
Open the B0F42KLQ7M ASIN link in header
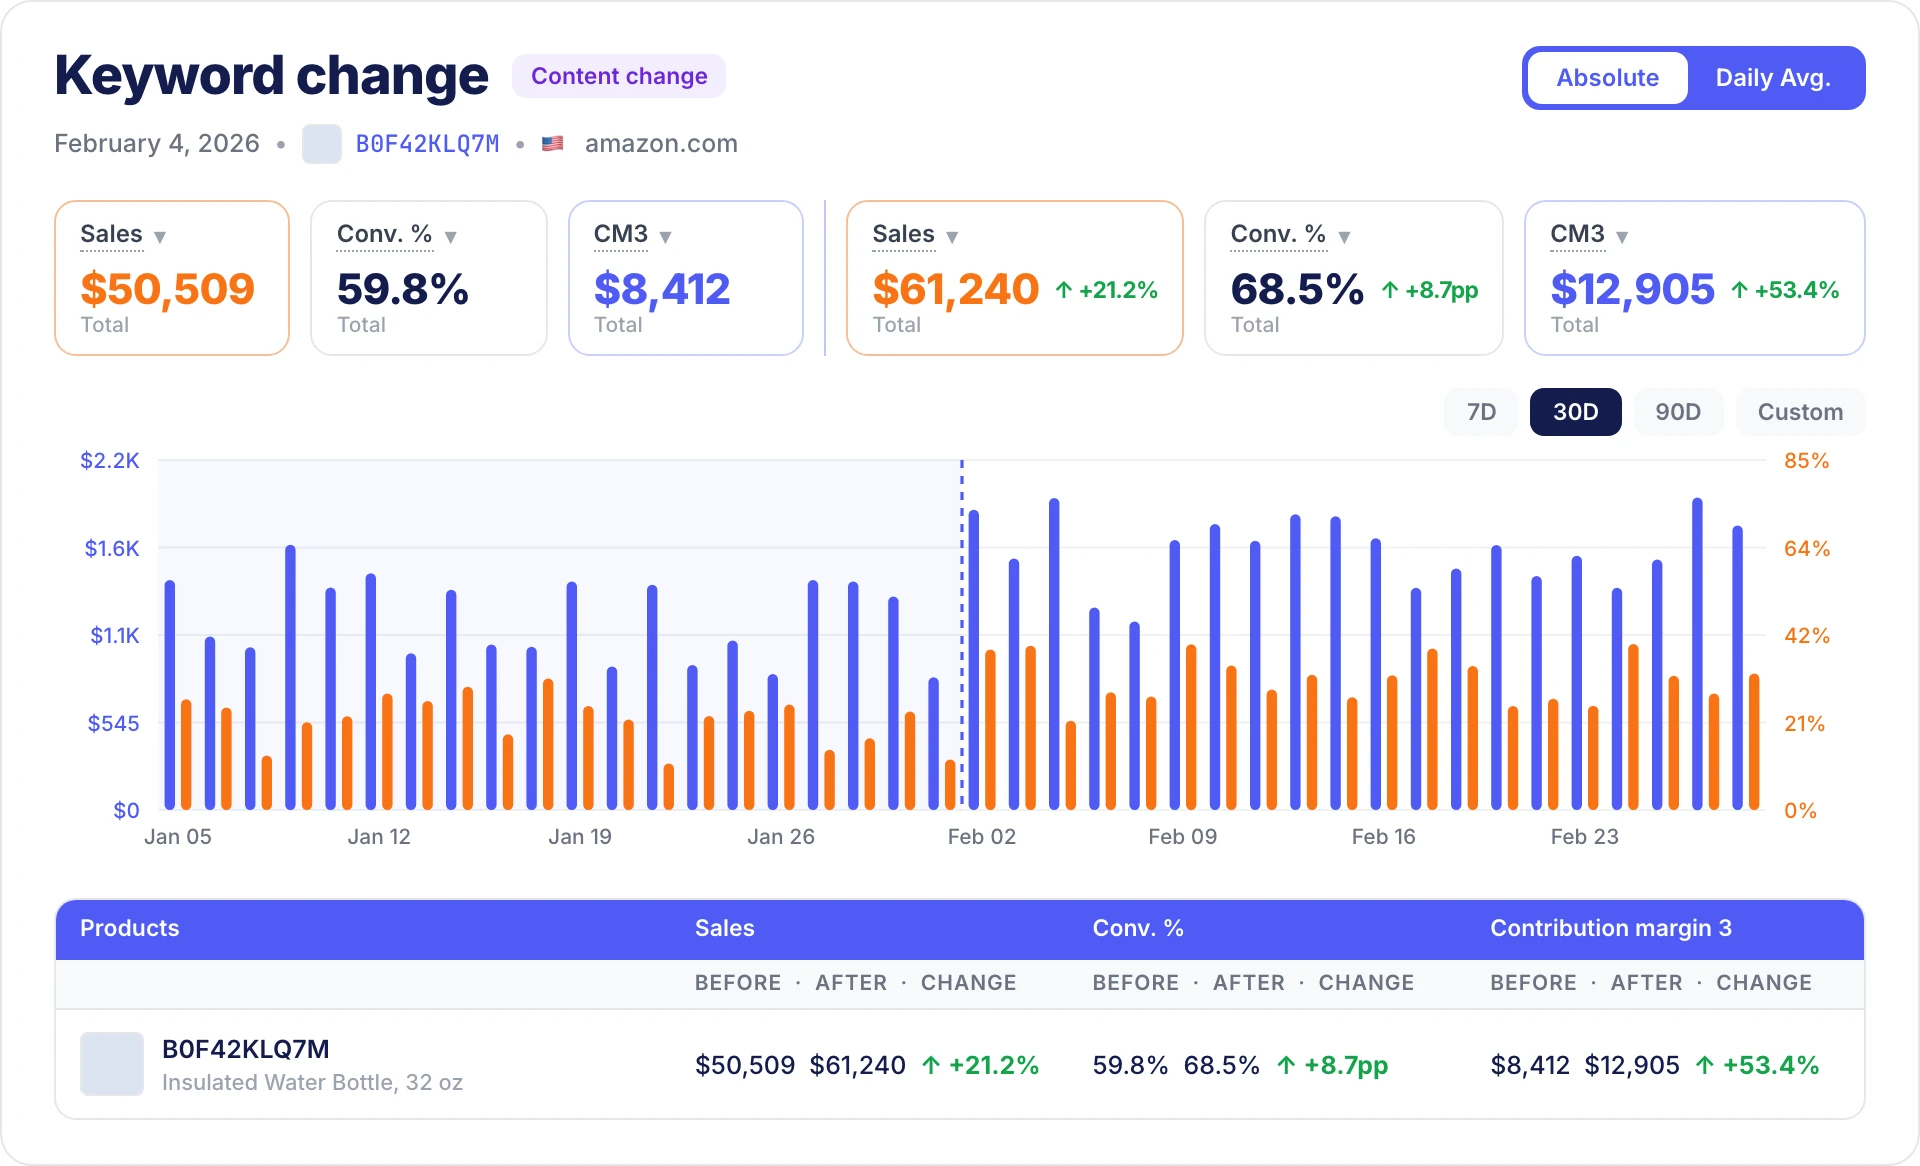pos(428,144)
